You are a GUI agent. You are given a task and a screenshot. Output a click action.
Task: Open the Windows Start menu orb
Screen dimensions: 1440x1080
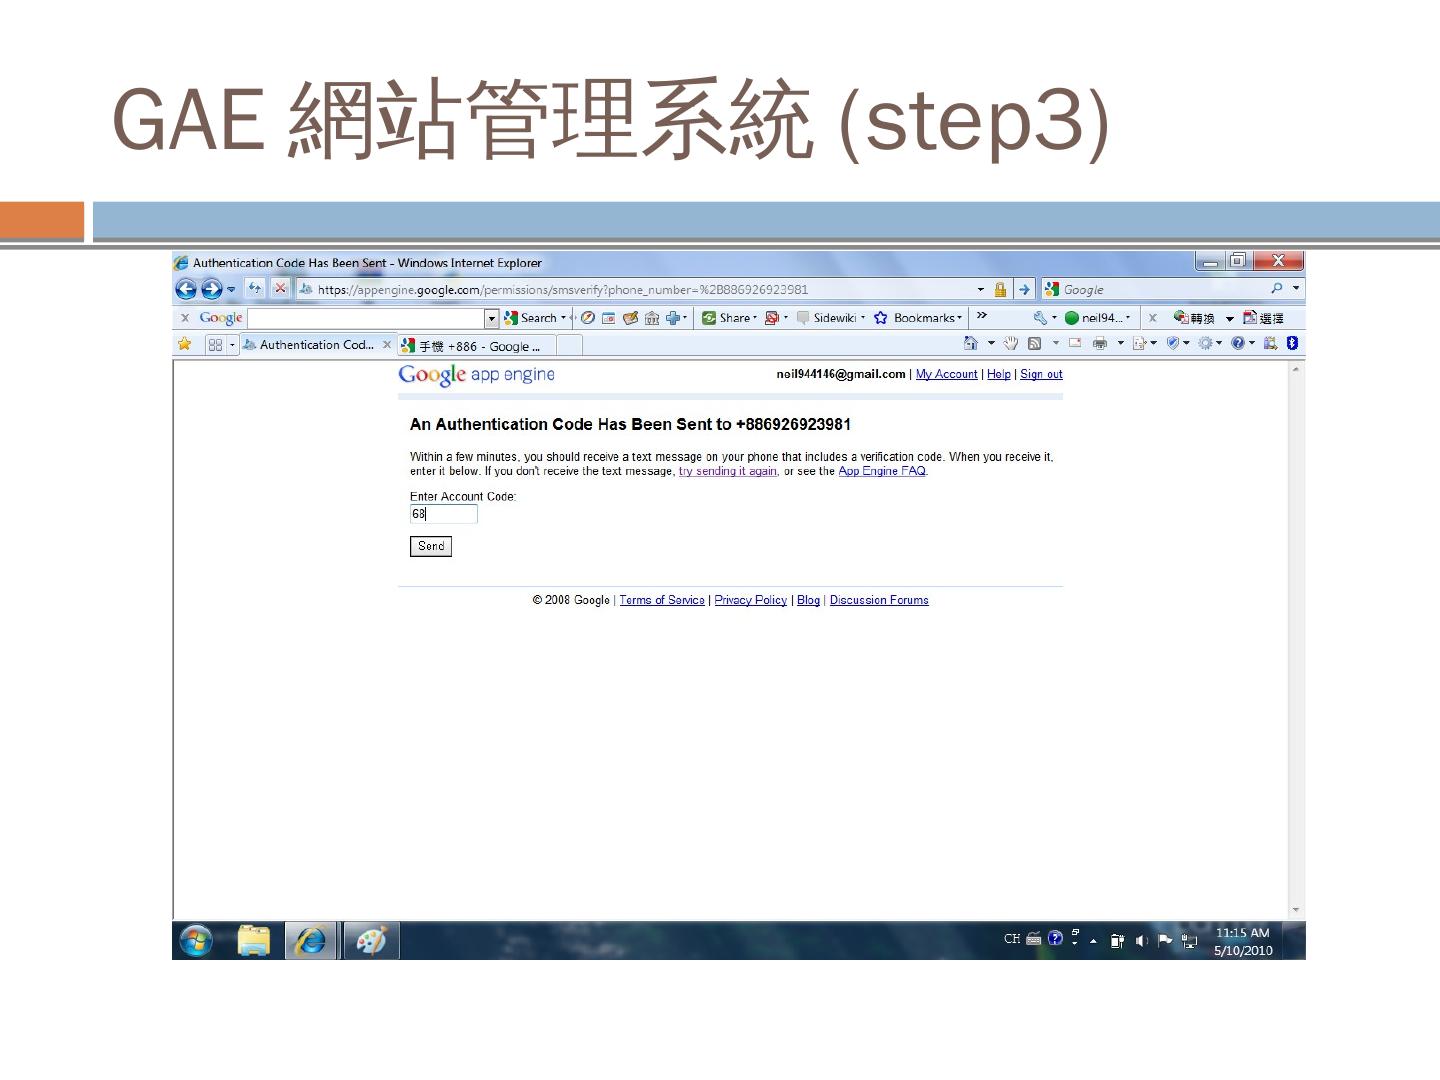[196, 941]
